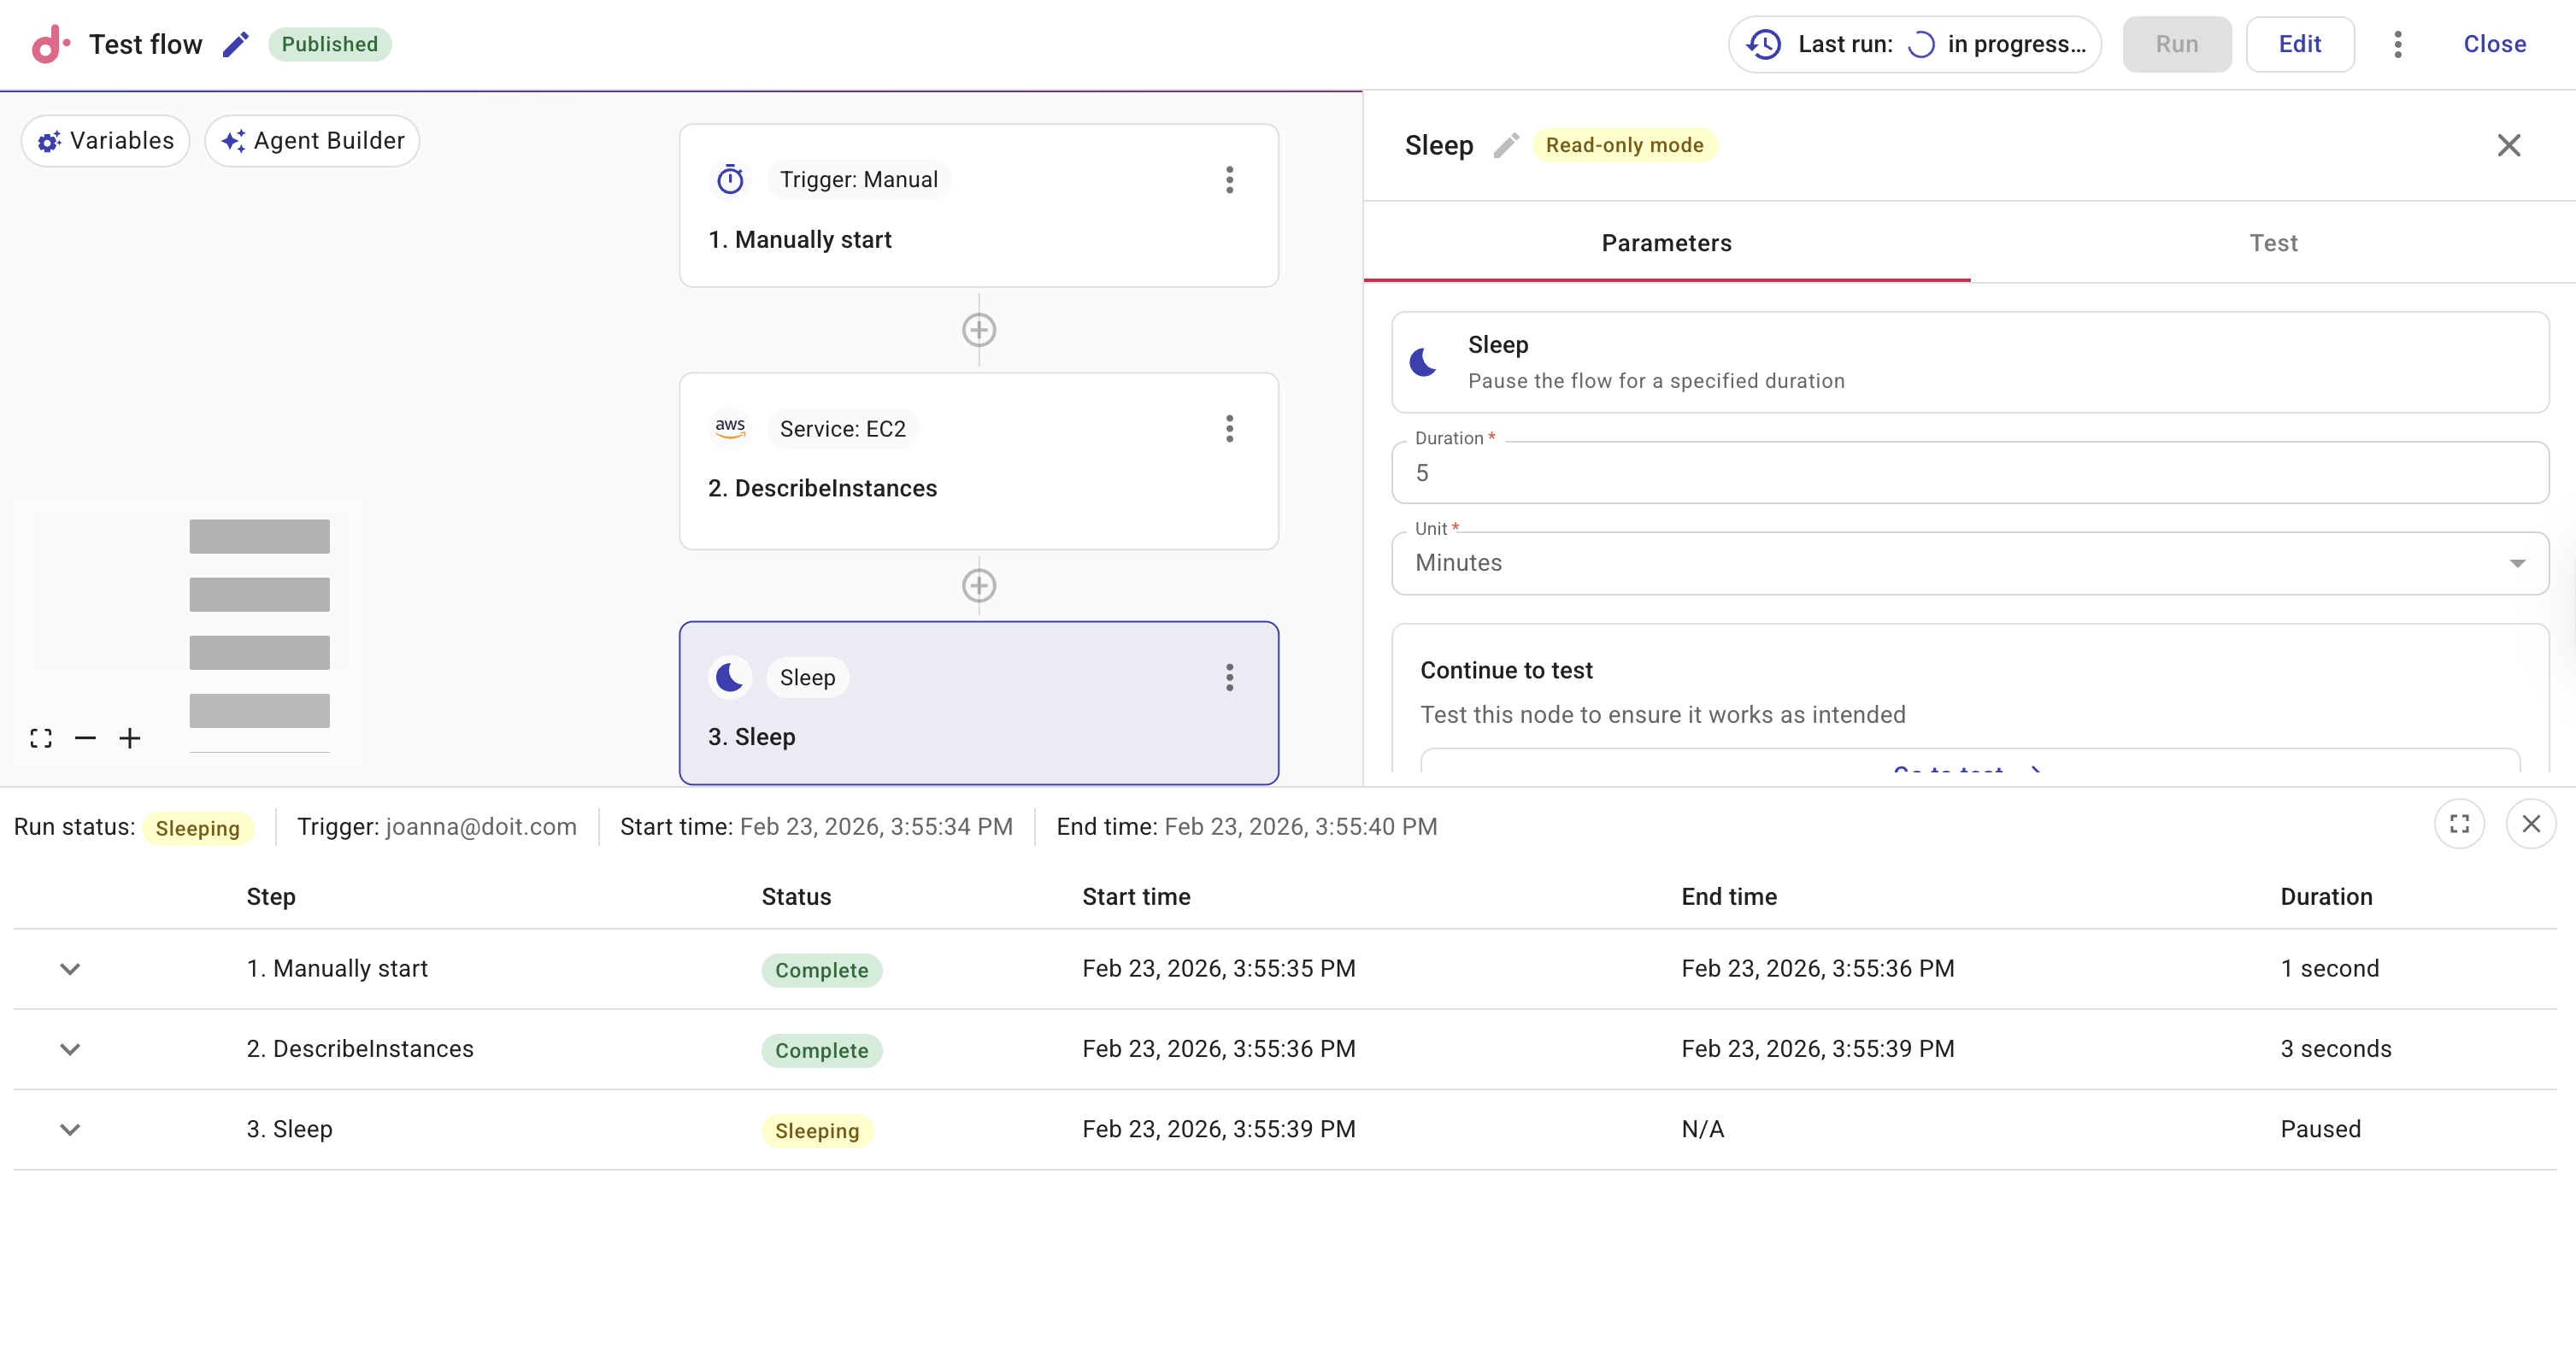
Task: Open the three-dot menu on the Sleep node
Action: tap(1229, 678)
